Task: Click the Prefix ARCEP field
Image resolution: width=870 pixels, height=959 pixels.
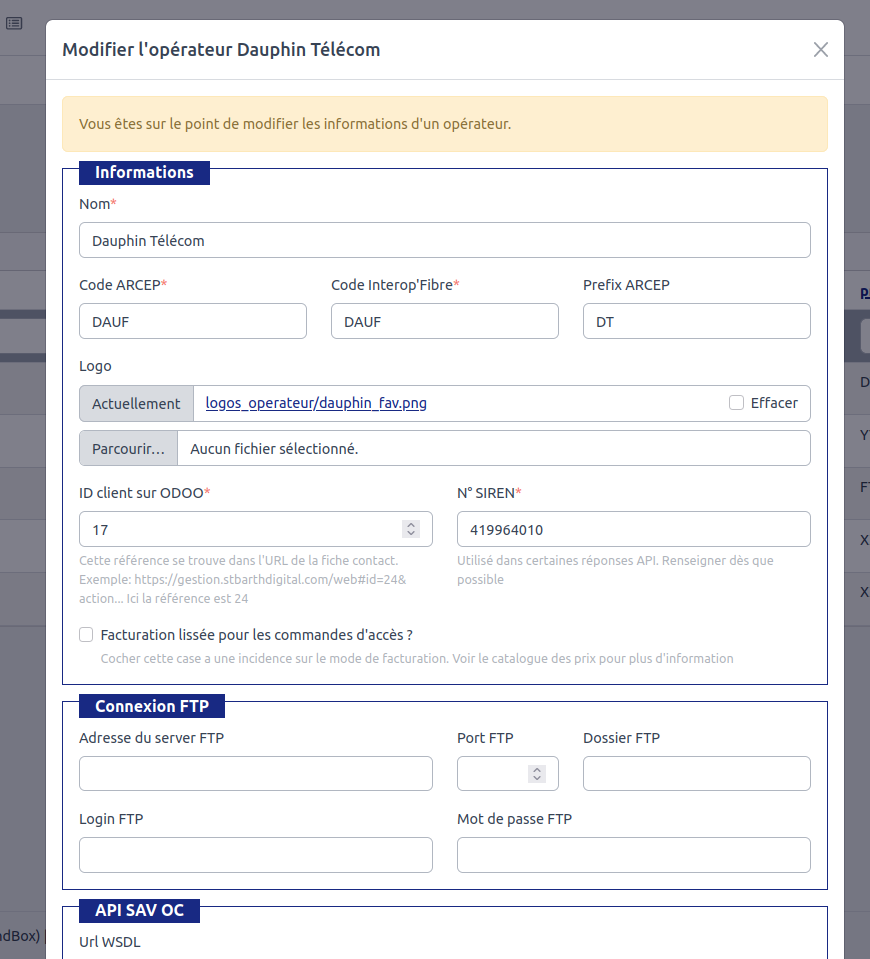Action: pos(696,321)
